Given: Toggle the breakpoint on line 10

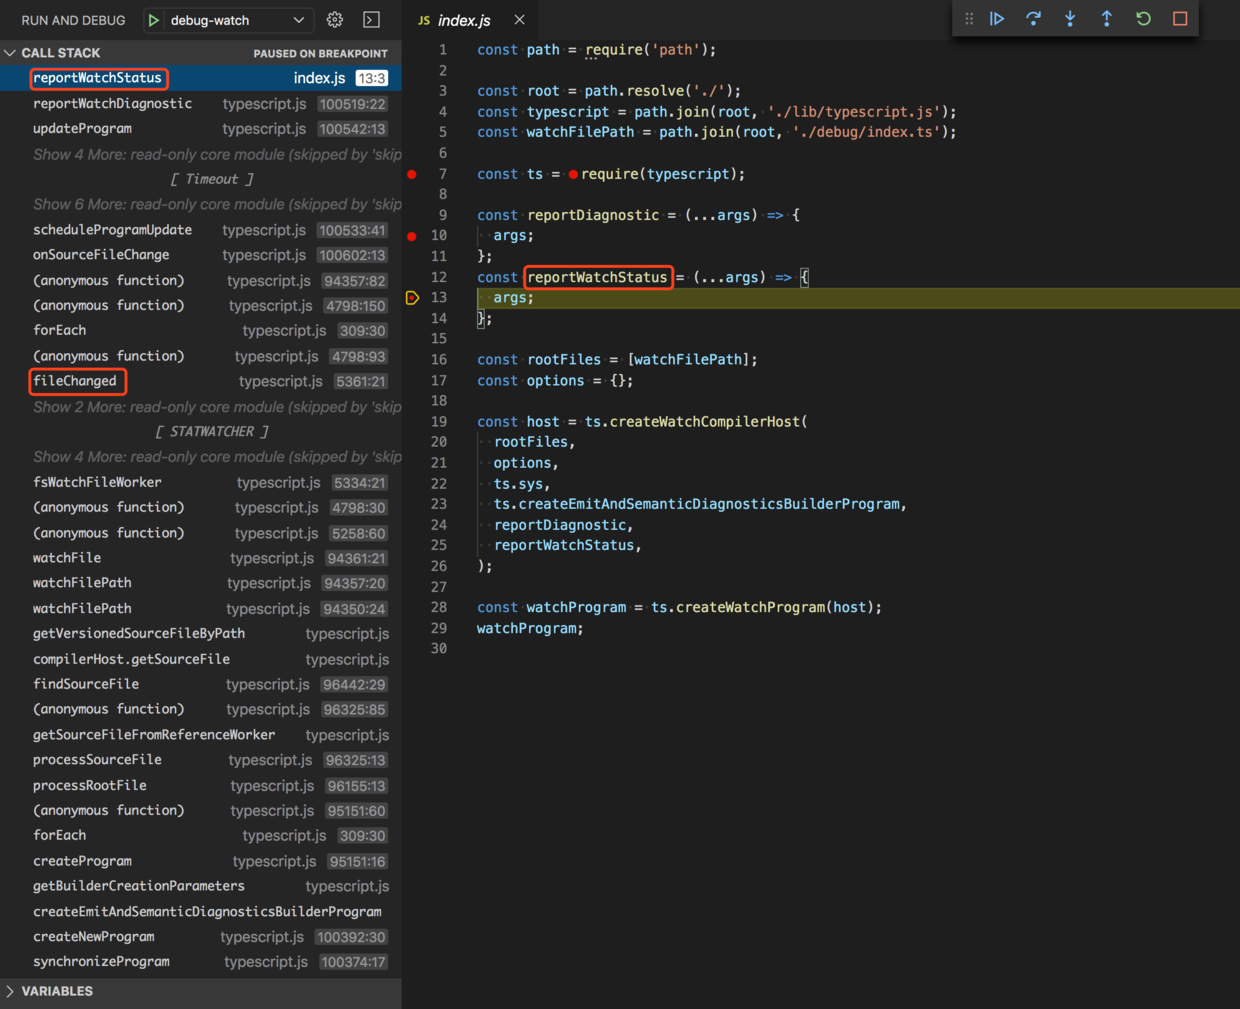Looking at the screenshot, I should pos(412,236).
